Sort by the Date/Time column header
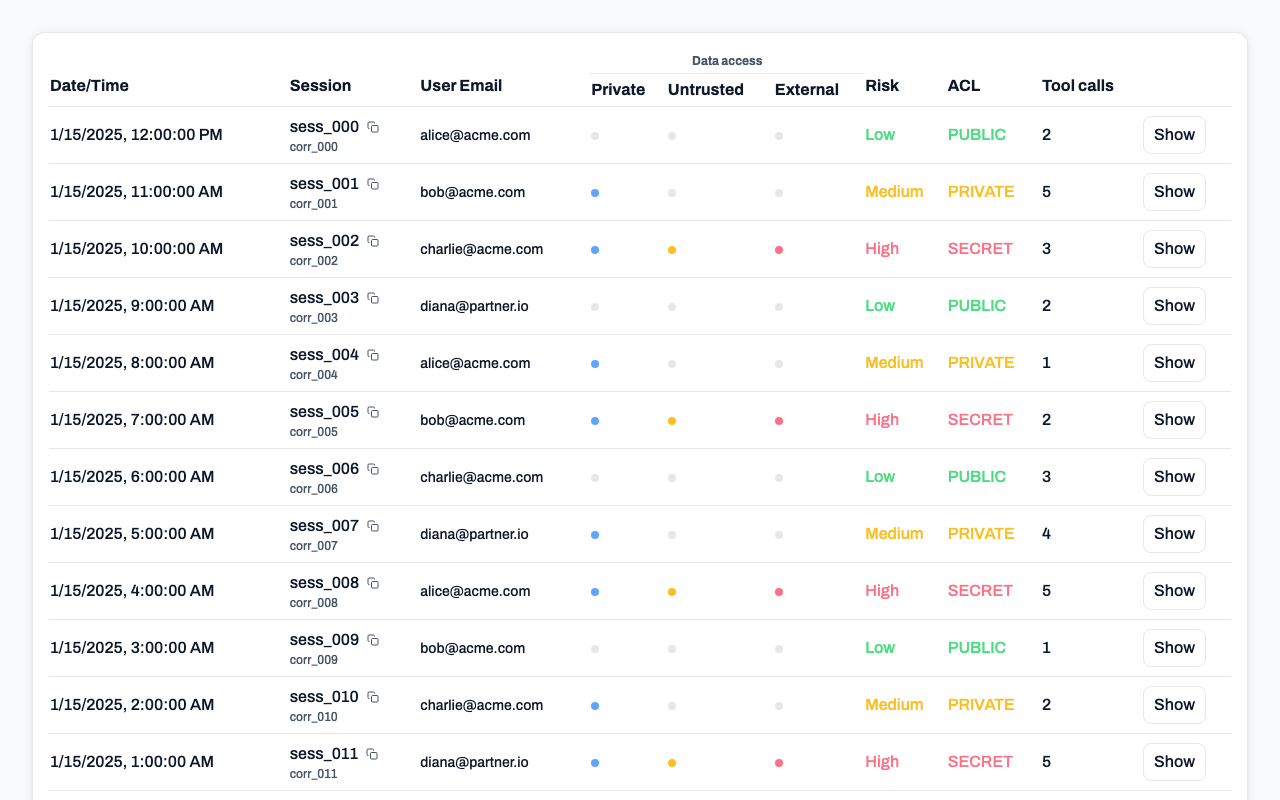Viewport: 1280px width, 800px height. coord(89,86)
